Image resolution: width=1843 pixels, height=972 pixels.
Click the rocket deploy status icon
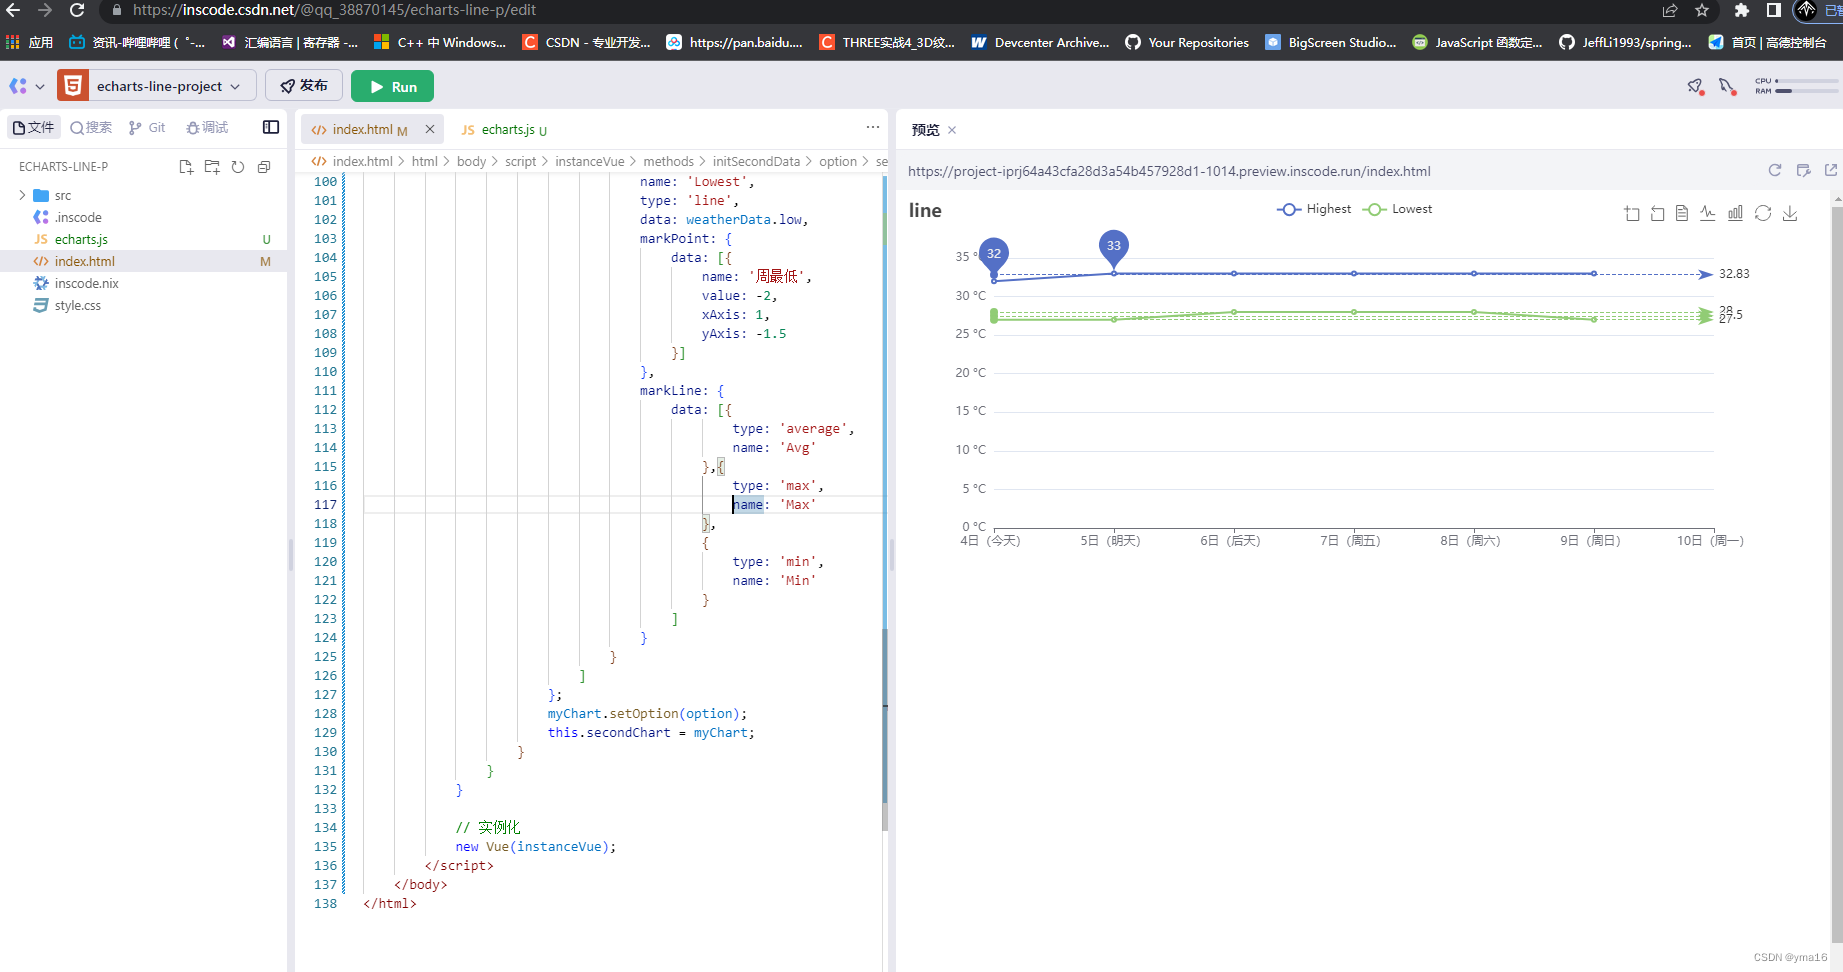[1695, 87]
